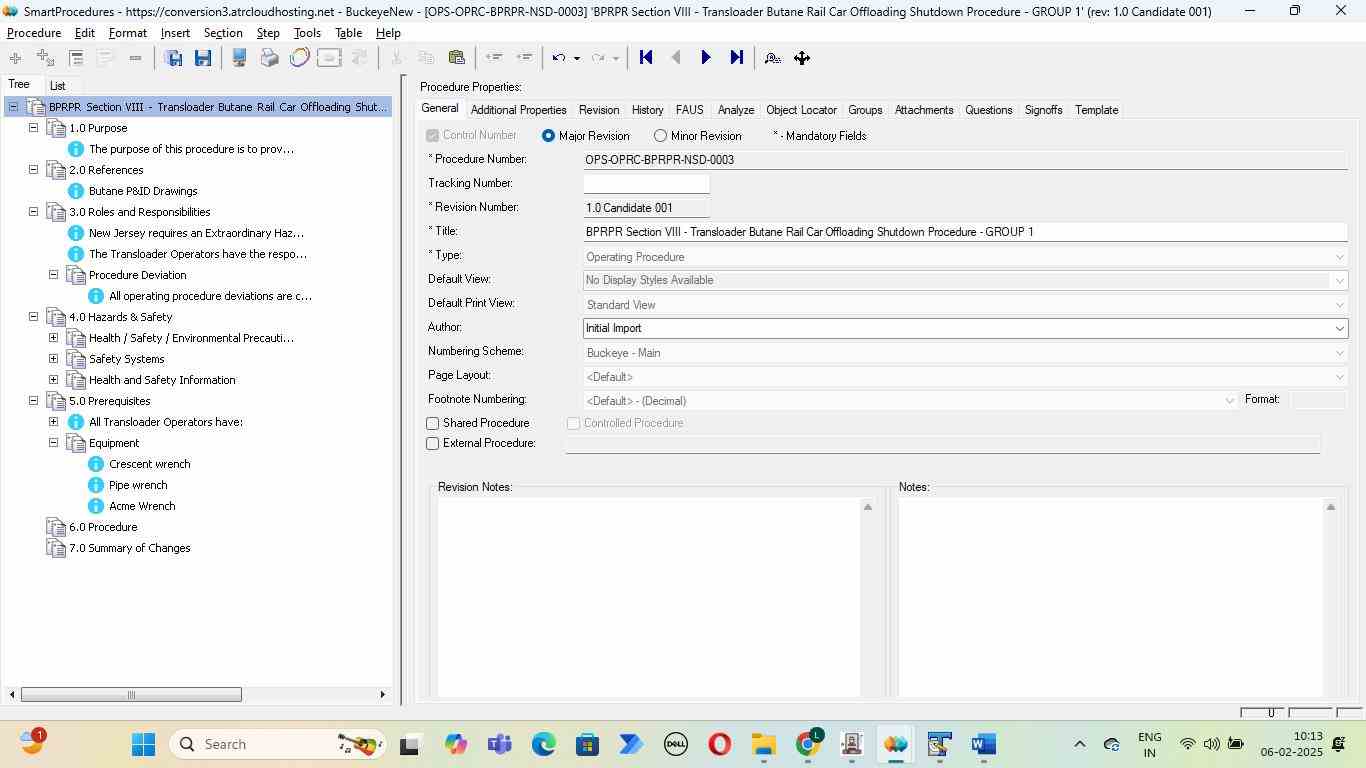The width and height of the screenshot is (1366, 768).
Task: Save the procedure with the floppy icon
Action: [x=203, y=58]
